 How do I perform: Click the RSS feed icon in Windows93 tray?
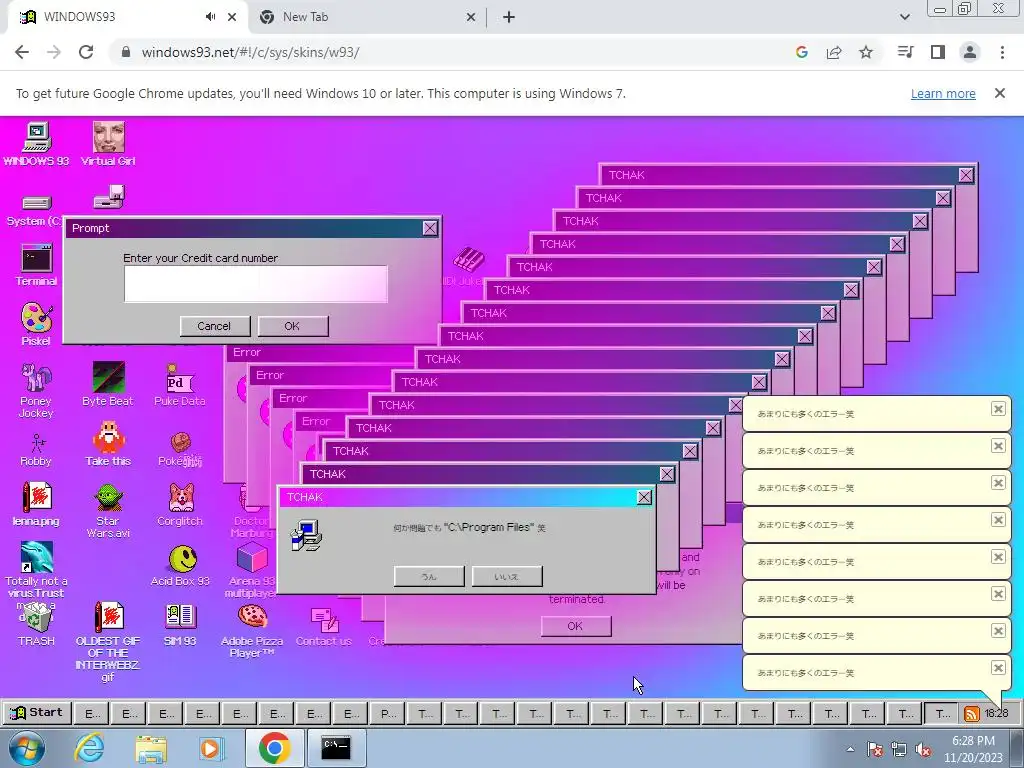pyautogui.click(x=972, y=714)
